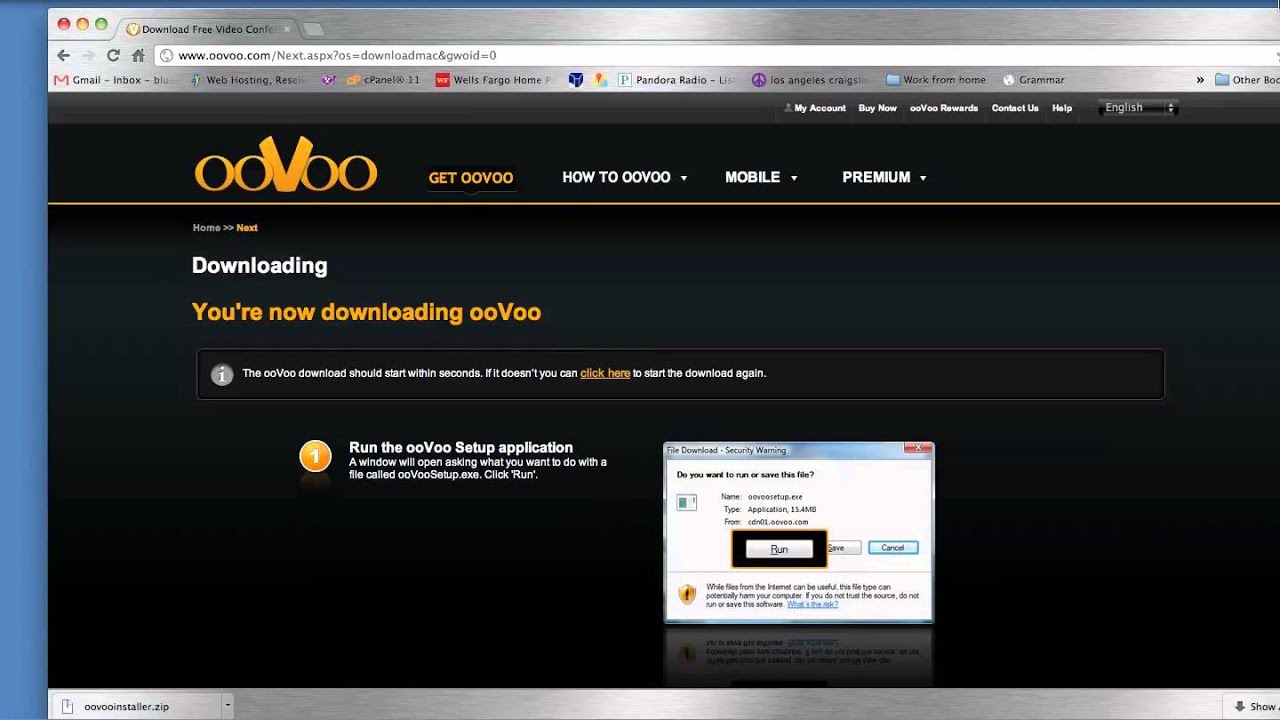The width and height of the screenshot is (1280, 720).
Task: Open a new browser tab
Action: (x=313, y=29)
